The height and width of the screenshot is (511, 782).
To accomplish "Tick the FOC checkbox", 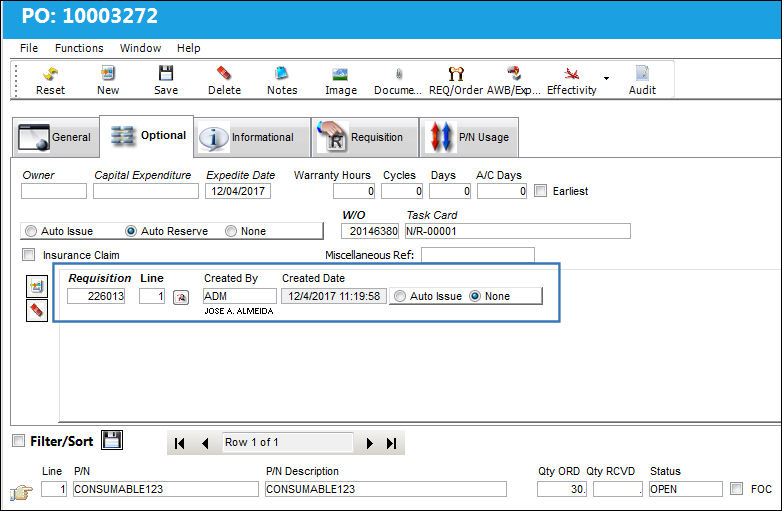I will point(736,489).
